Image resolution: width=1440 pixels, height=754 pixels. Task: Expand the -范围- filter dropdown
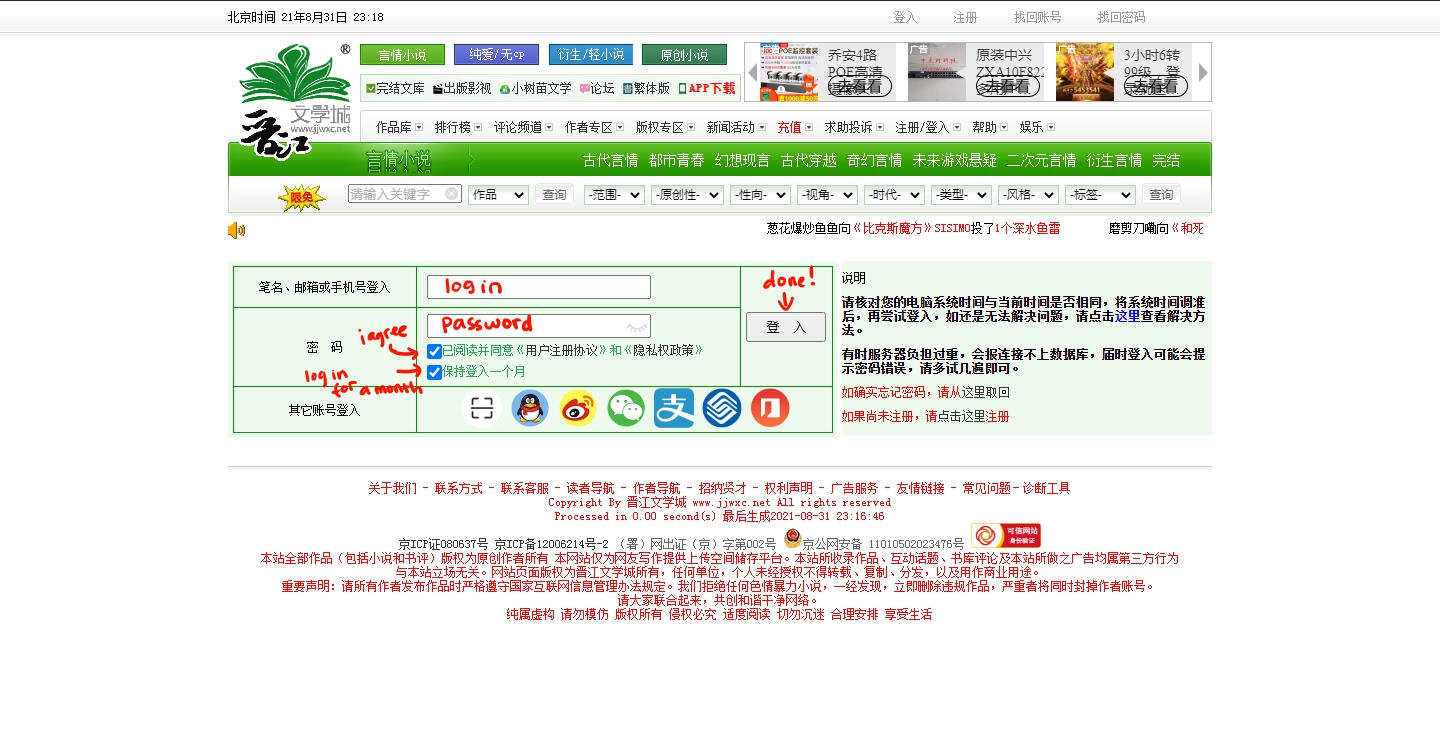614,195
